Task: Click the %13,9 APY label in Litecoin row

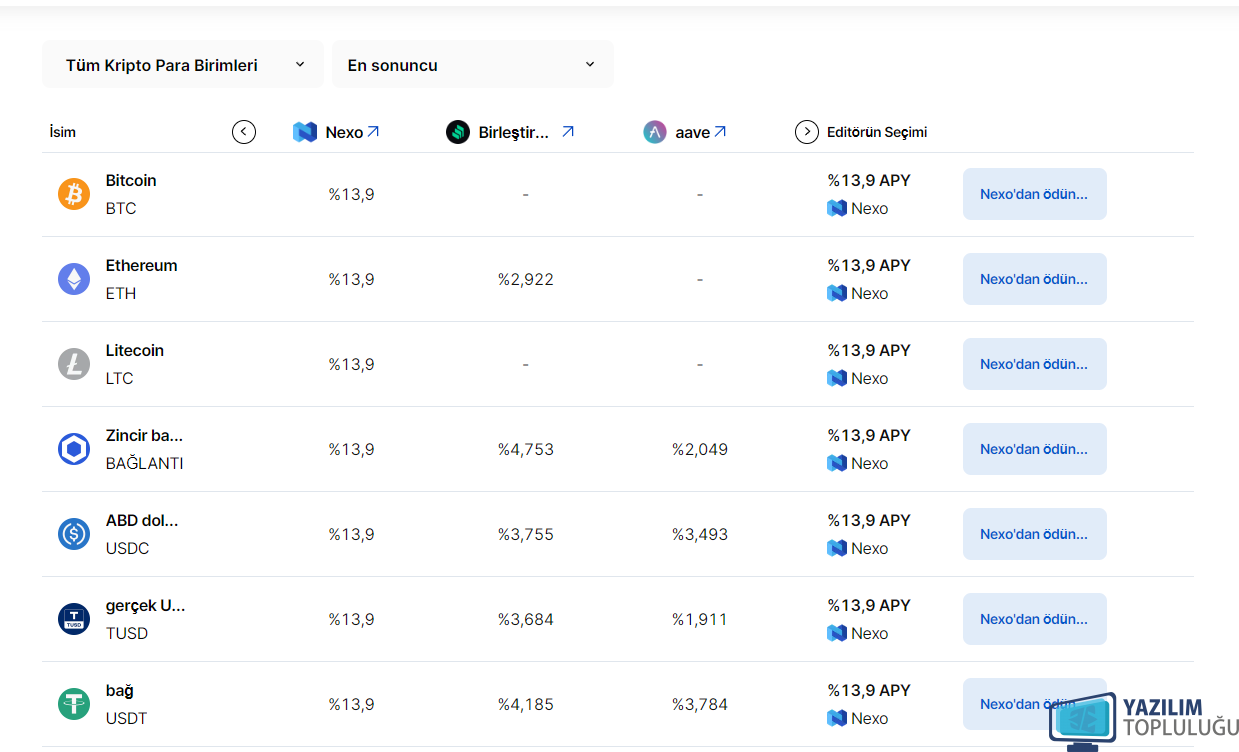Action: coord(869,350)
